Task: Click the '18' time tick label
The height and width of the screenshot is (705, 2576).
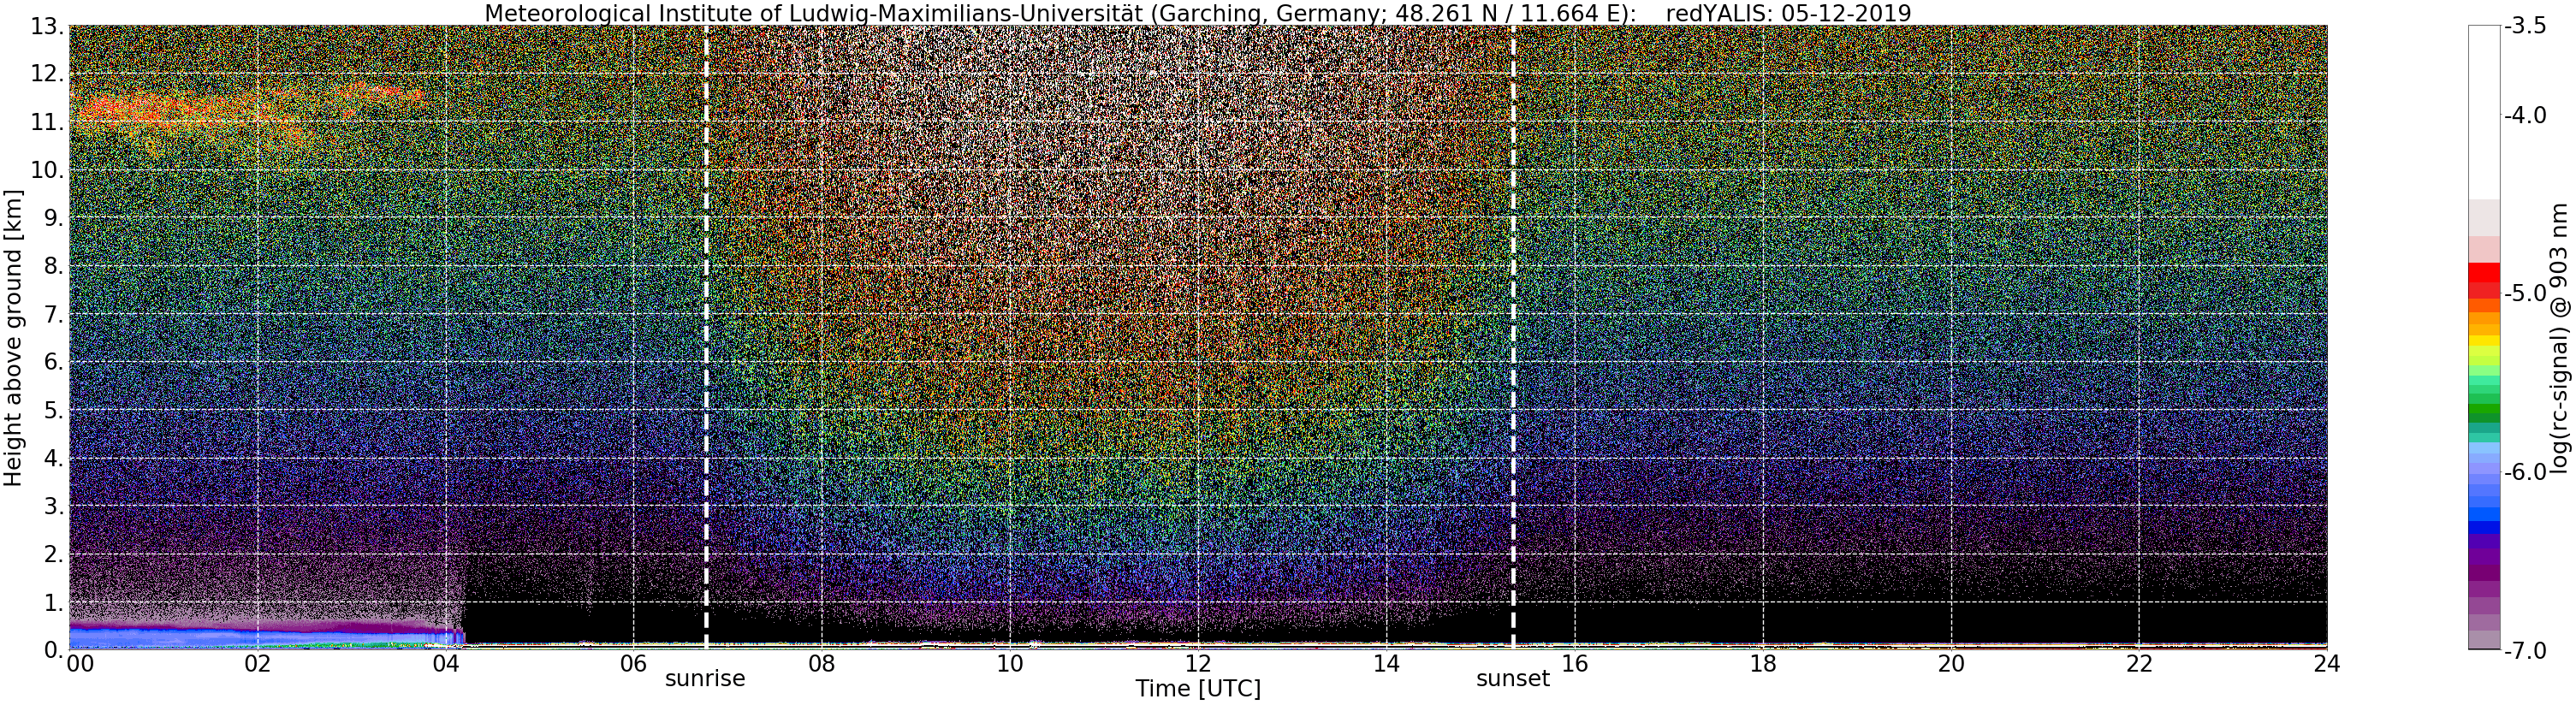Action: pyautogui.click(x=1763, y=664)
